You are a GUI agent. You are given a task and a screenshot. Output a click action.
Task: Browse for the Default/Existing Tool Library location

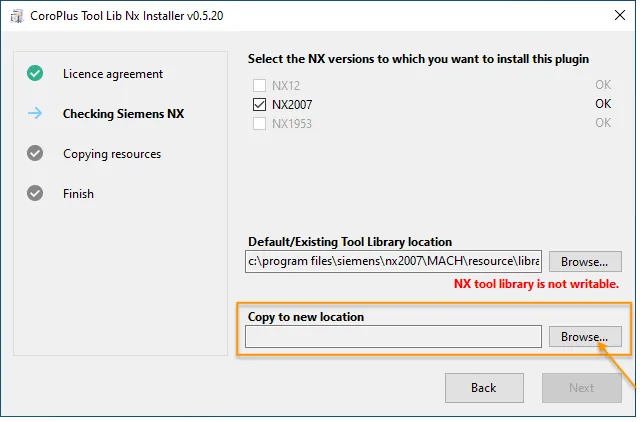[x=584, y=262]
